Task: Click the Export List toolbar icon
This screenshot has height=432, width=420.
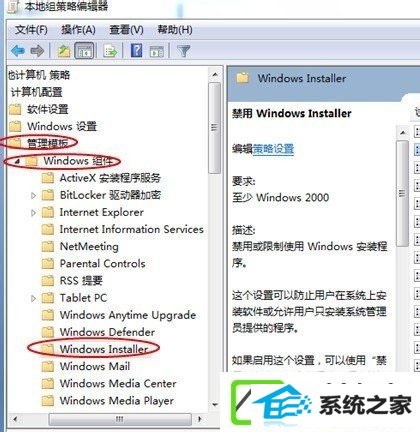Action: [x=111, y=51]
